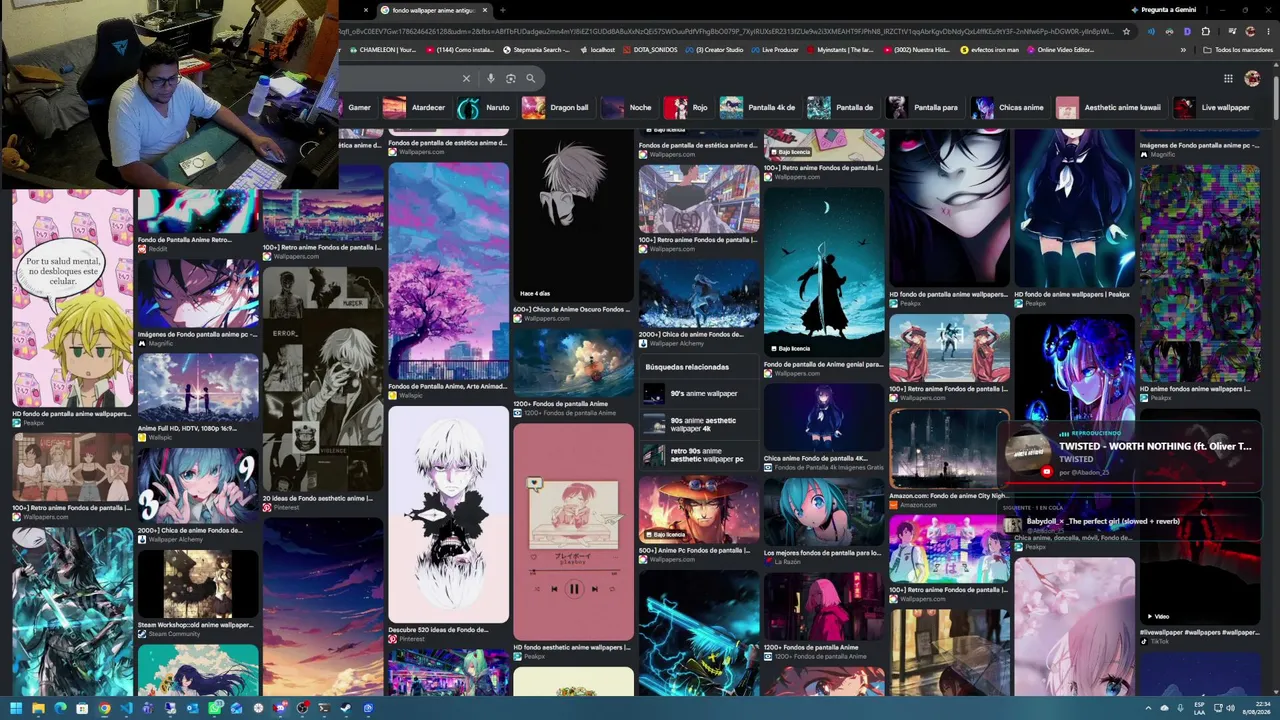Open Microsoft Store from the taskbar

(82, 708)
